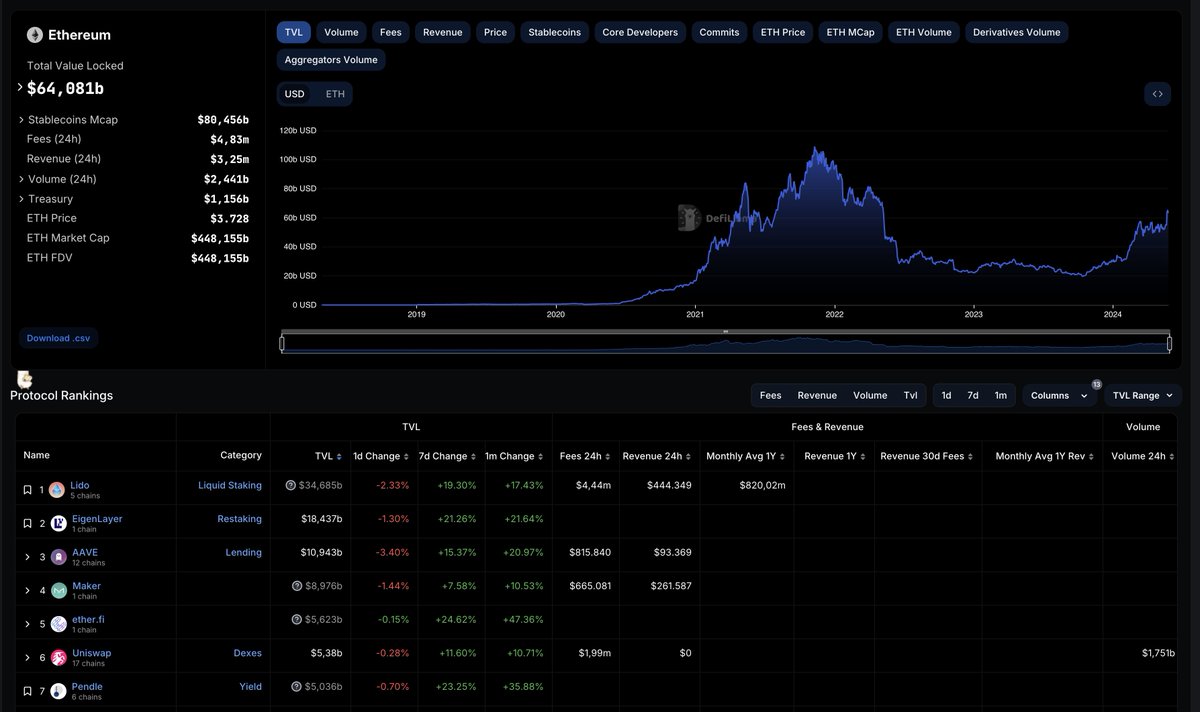The image size is (1200, 712).
Task: Select the Revenue tab in Protocol Rankings
Action: (x=817, y=395)
